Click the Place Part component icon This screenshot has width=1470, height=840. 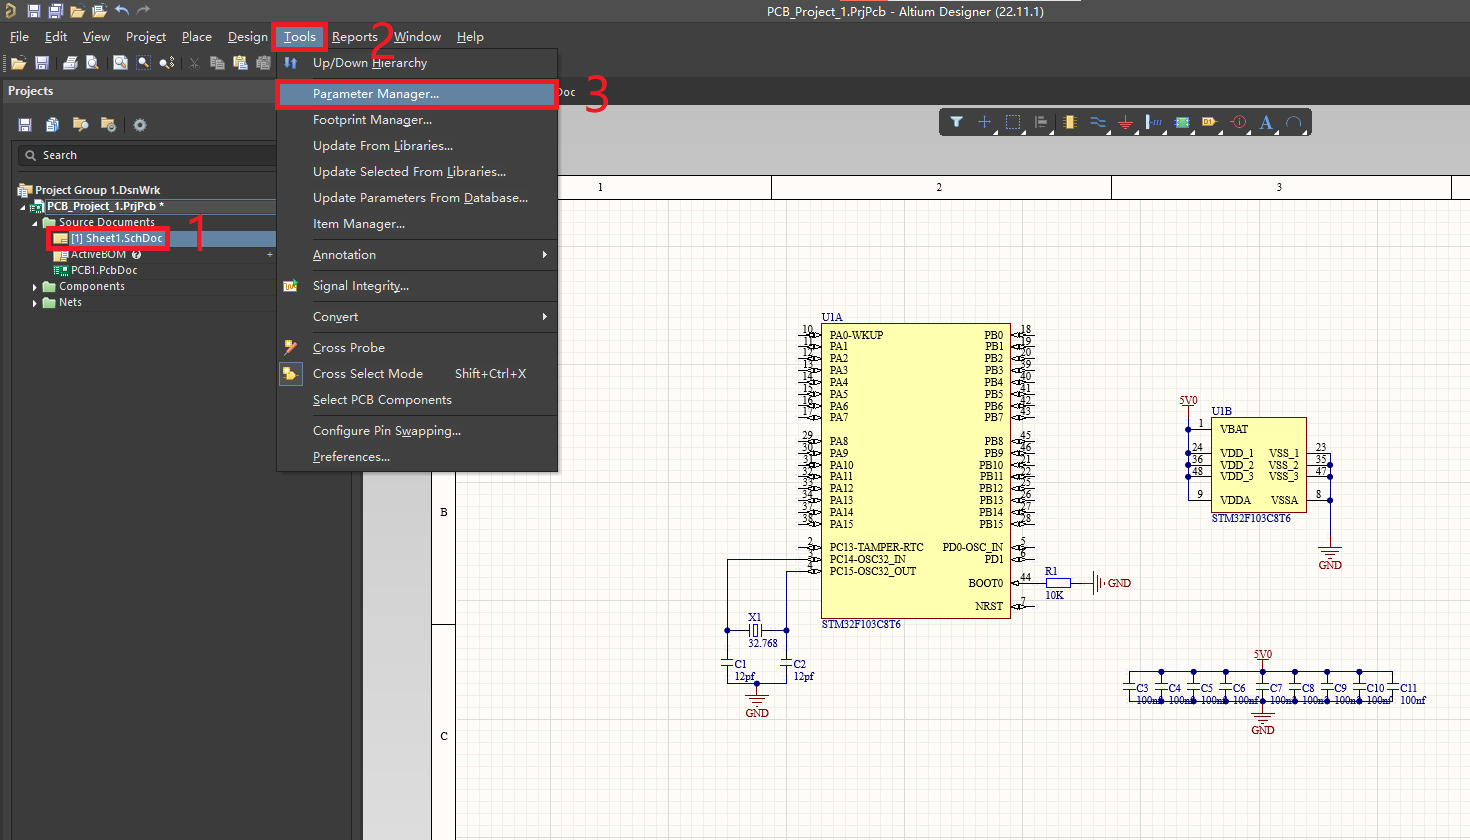tap(1070, 122)
